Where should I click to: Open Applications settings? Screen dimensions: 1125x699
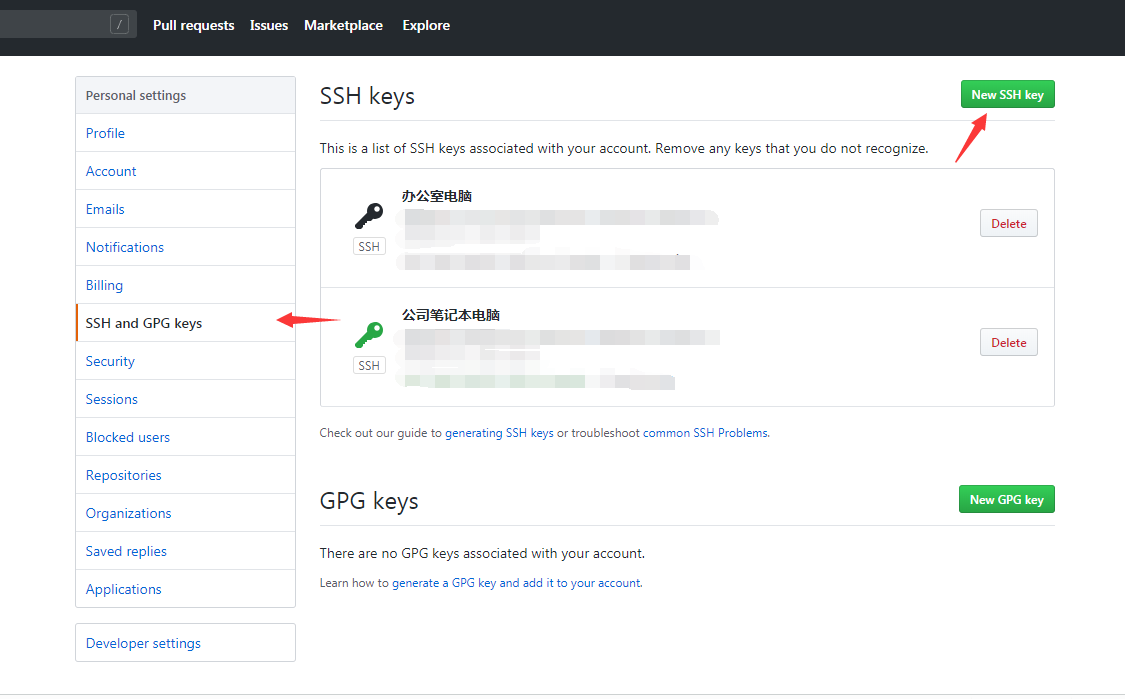[185, 590]
